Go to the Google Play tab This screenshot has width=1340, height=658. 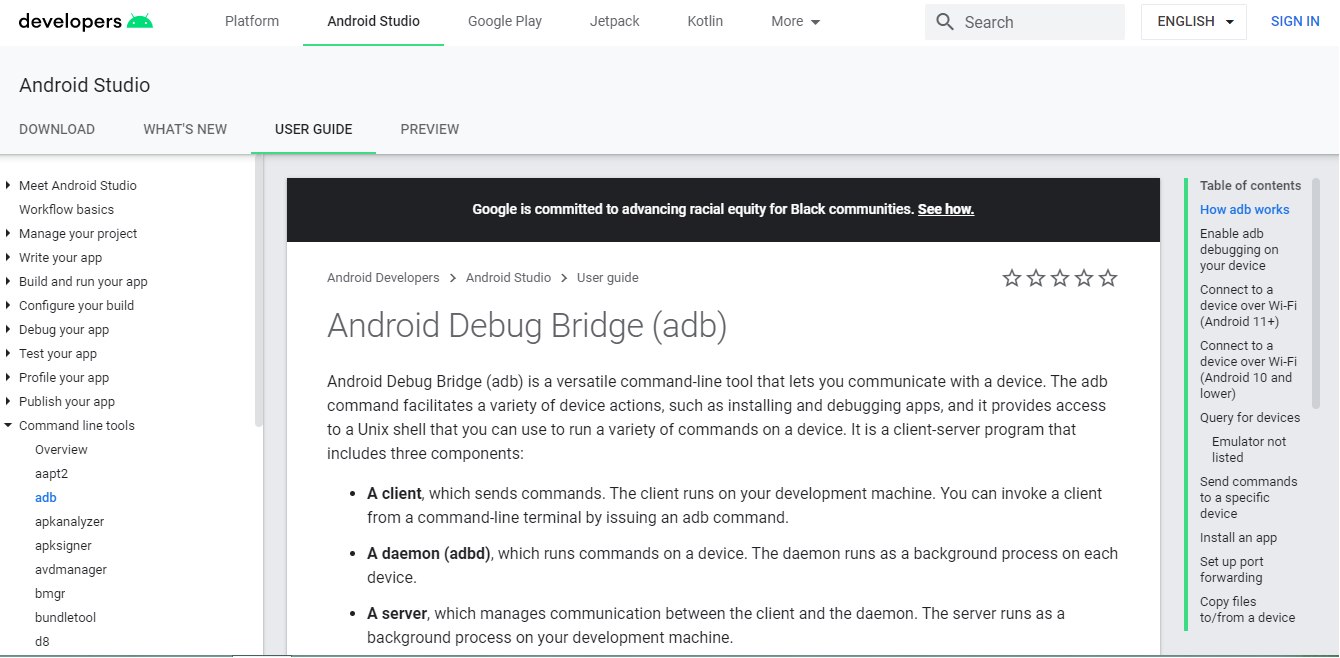click(x=504, y=21)
